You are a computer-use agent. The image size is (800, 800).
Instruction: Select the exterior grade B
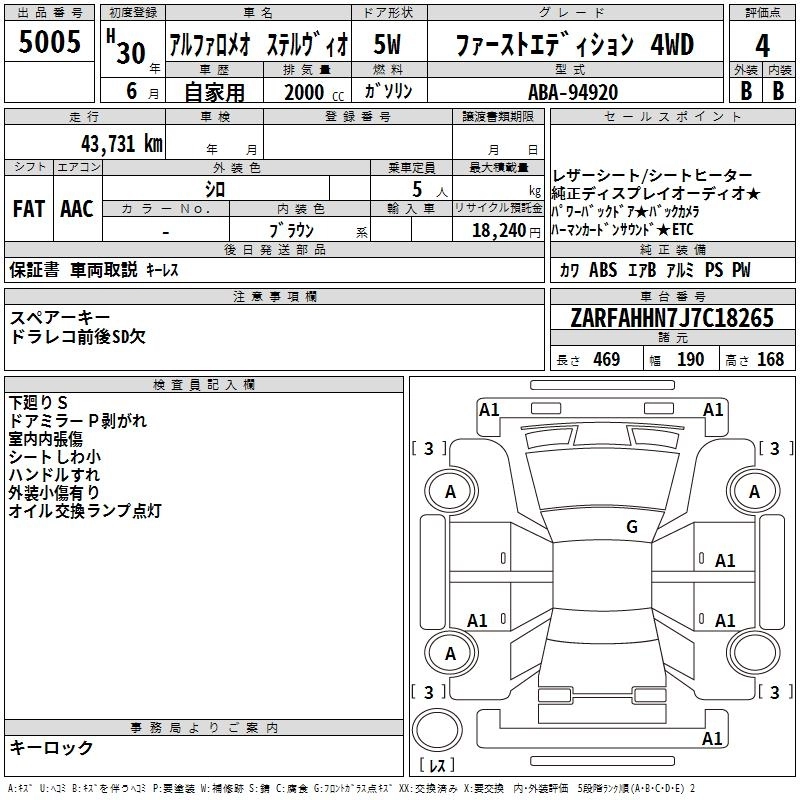click(746, 91)
